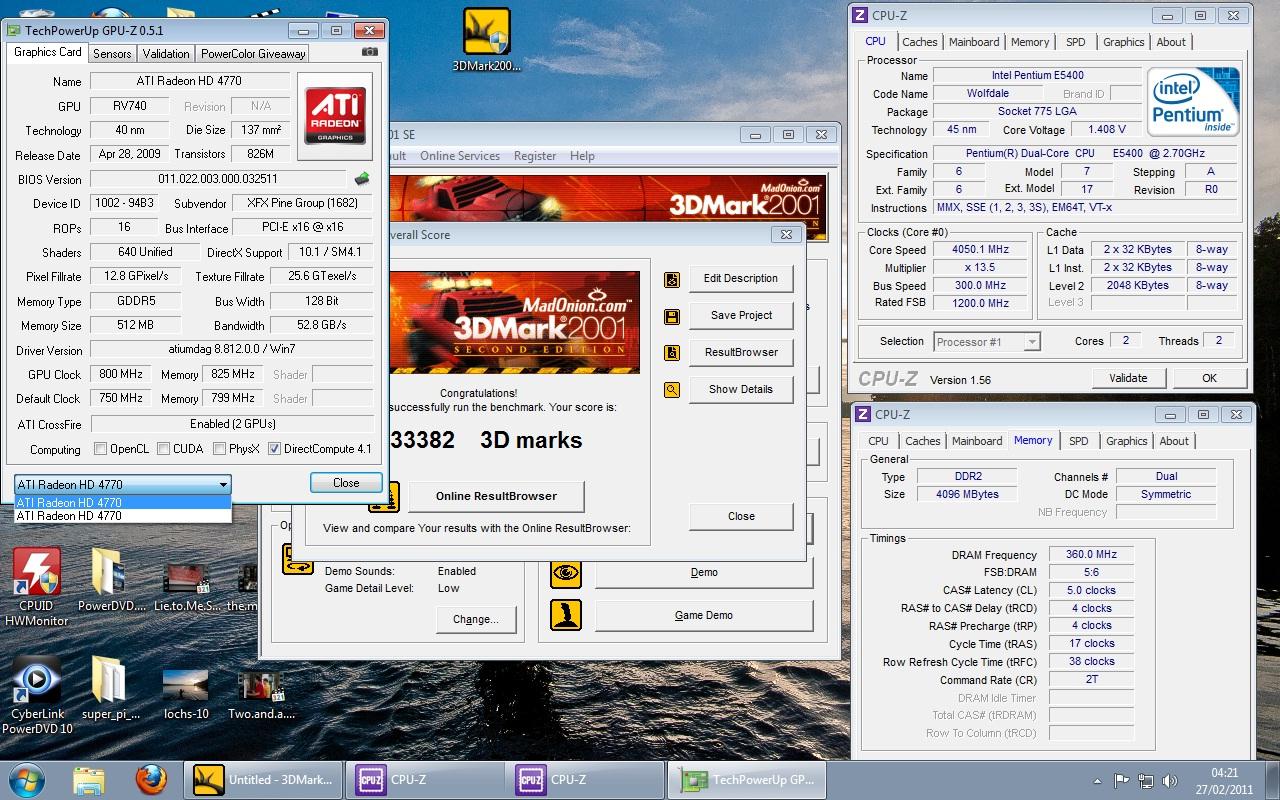
Task: Click the Show Details magnifier icon
Action: [672, 390]
